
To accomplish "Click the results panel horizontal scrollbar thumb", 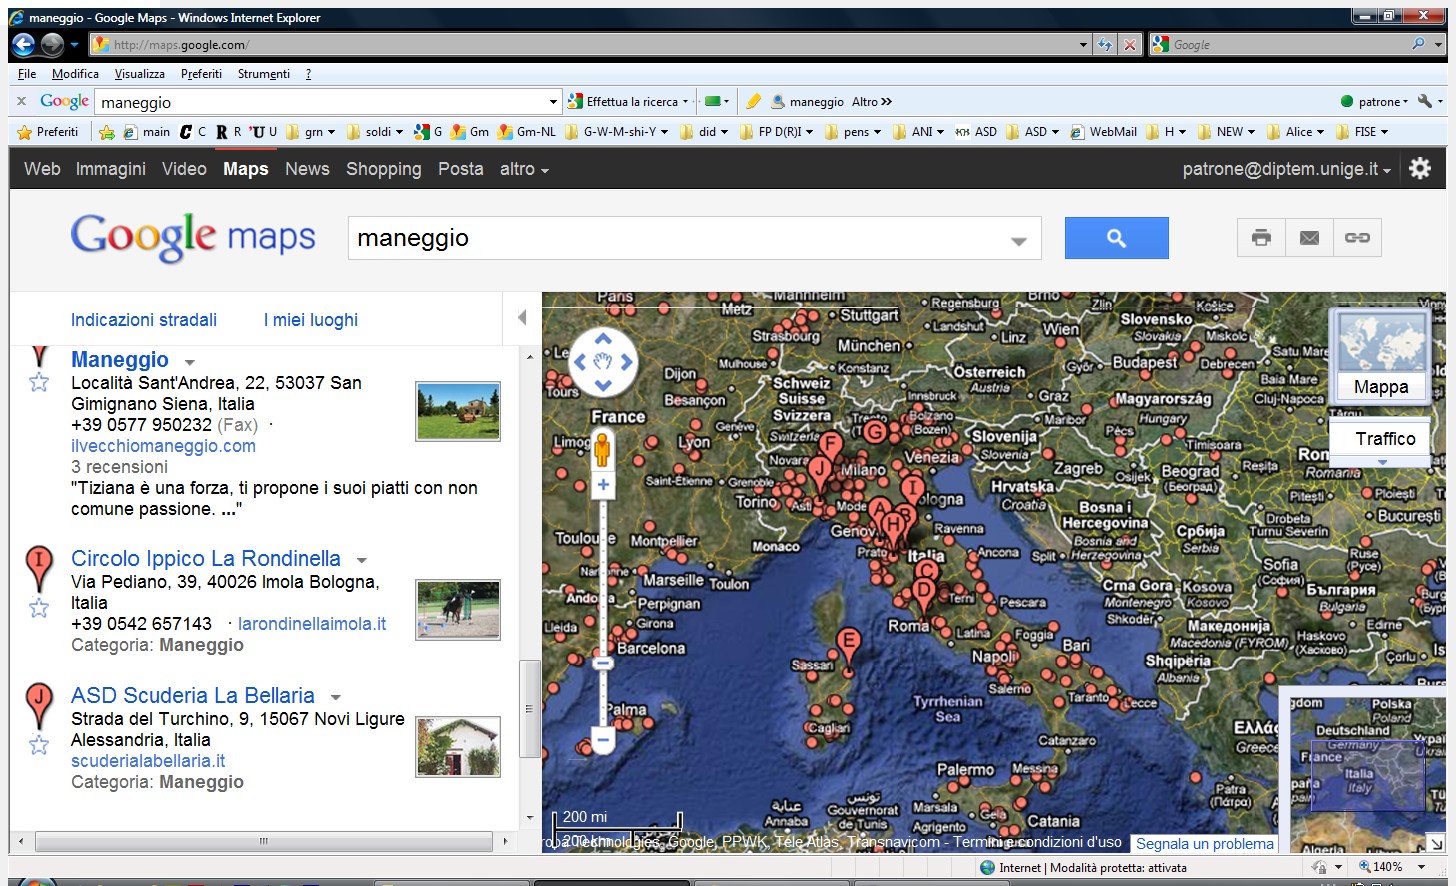I will (x=263, y=841).
